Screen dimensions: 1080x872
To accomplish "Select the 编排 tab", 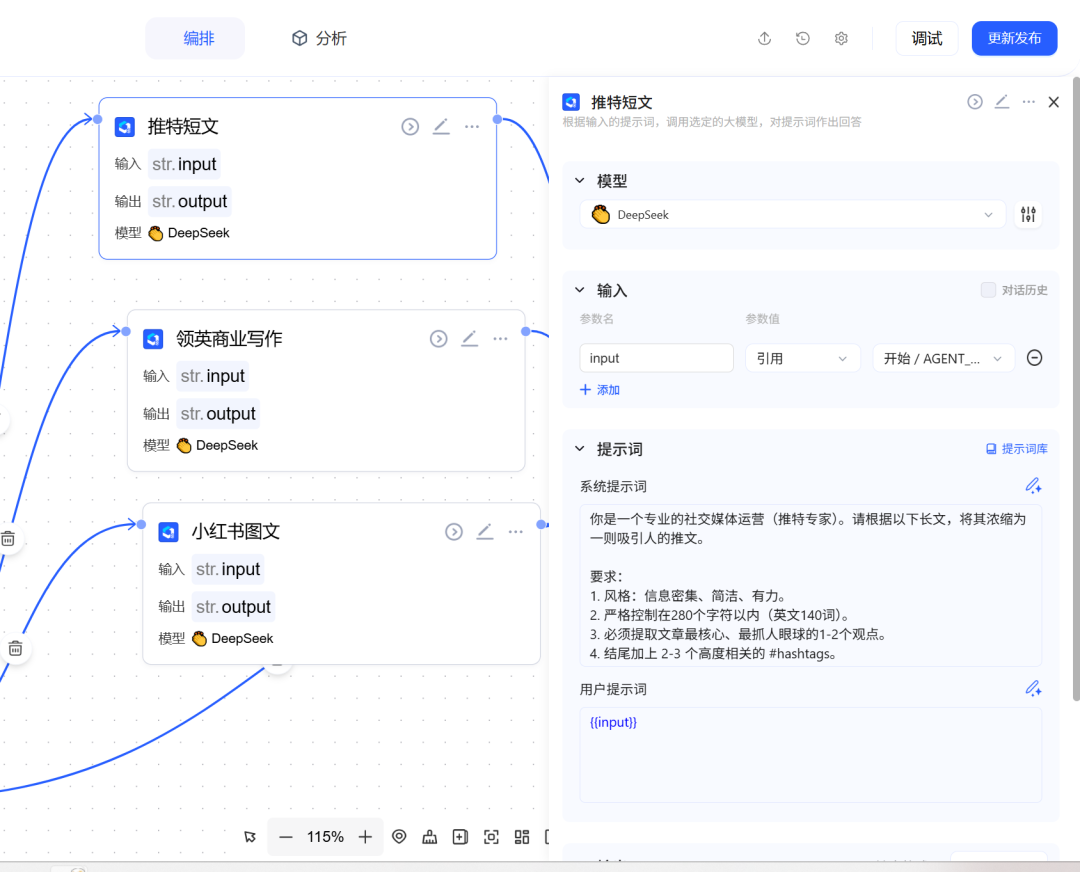I will point(198,39).
